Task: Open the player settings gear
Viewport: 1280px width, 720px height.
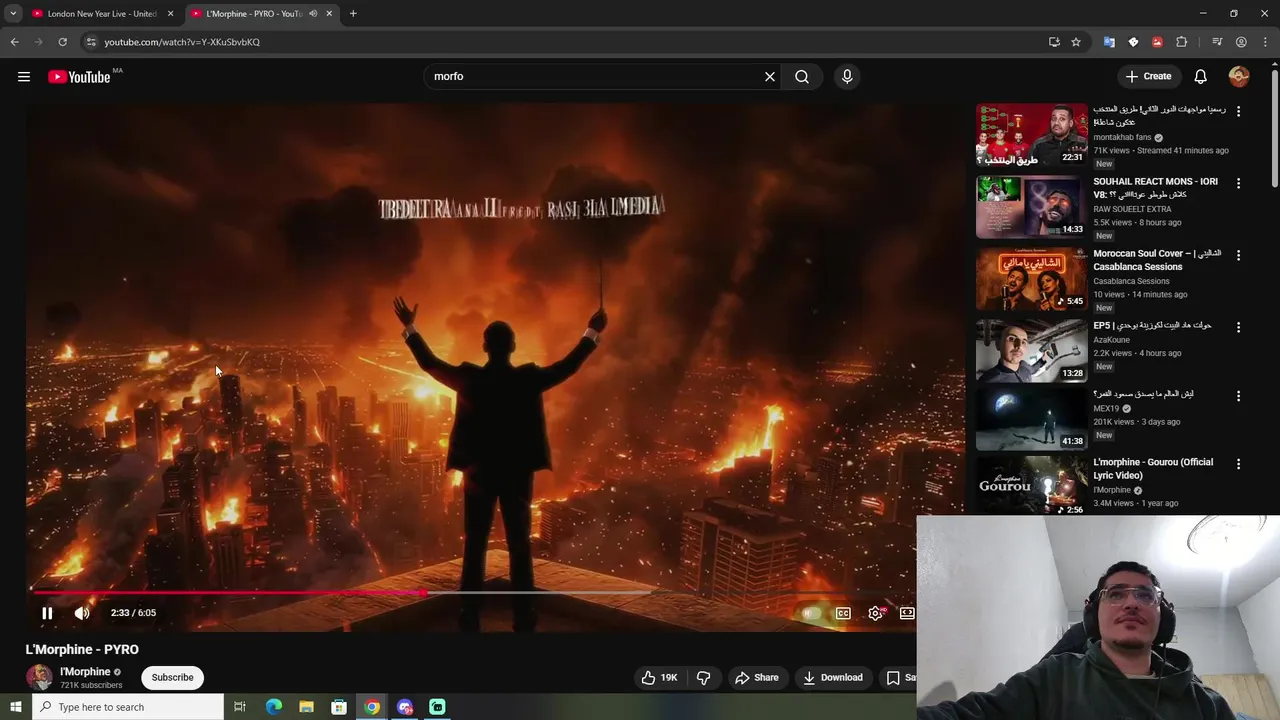Action: click(876, 613)
